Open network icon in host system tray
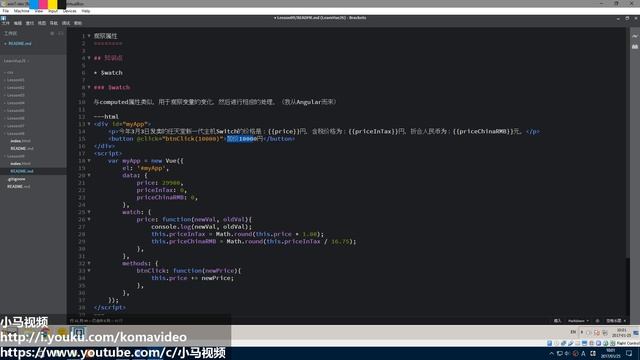This screenshot has height=360, width=640. click(560, 353)
